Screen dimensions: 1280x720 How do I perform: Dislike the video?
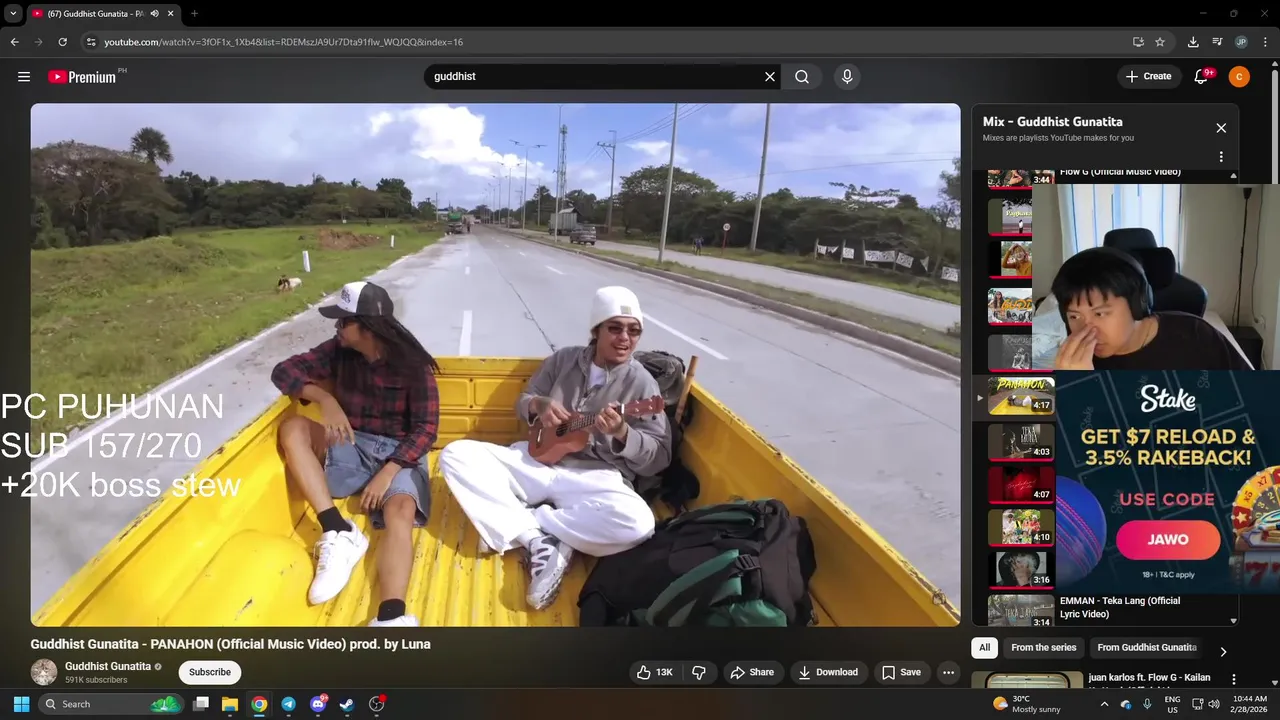point(699,673)
